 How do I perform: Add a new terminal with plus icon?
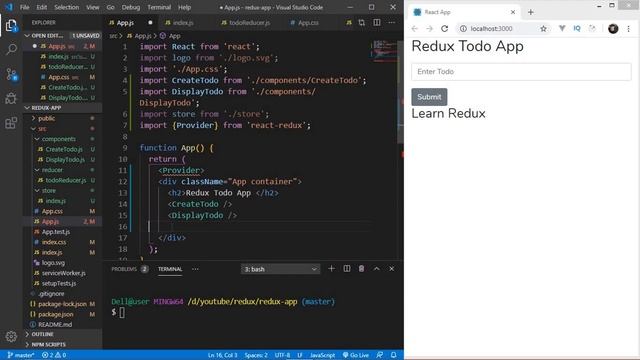pyautogui.click(x=331, y=269)
